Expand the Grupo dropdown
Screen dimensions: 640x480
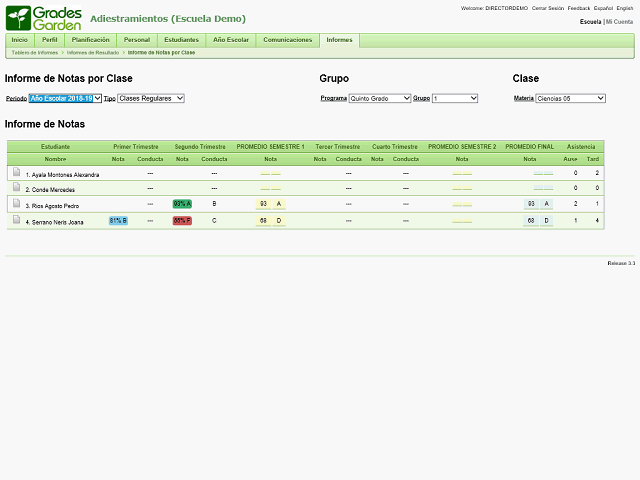(x=455, y=98)
